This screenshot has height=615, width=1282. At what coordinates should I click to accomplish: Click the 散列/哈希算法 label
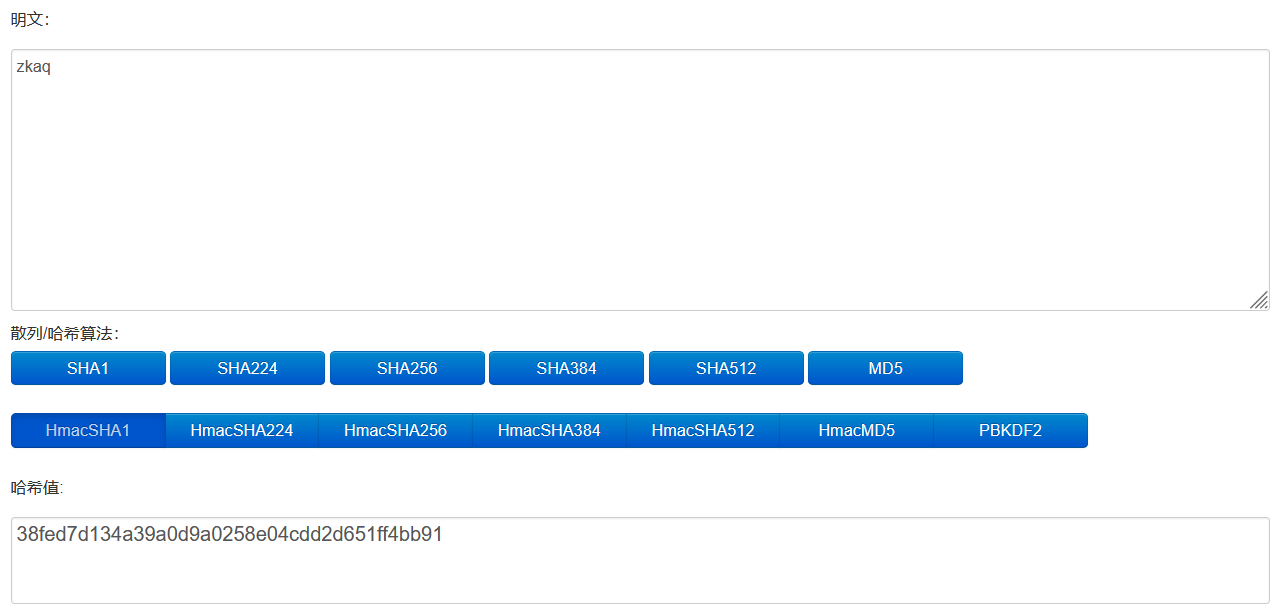tap(65, 333)
